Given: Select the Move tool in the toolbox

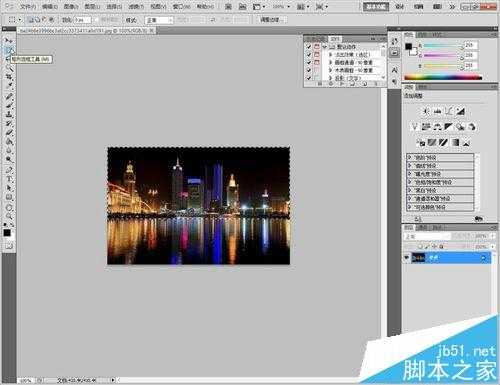Looking at the screenshot, I should pos(8,41).
